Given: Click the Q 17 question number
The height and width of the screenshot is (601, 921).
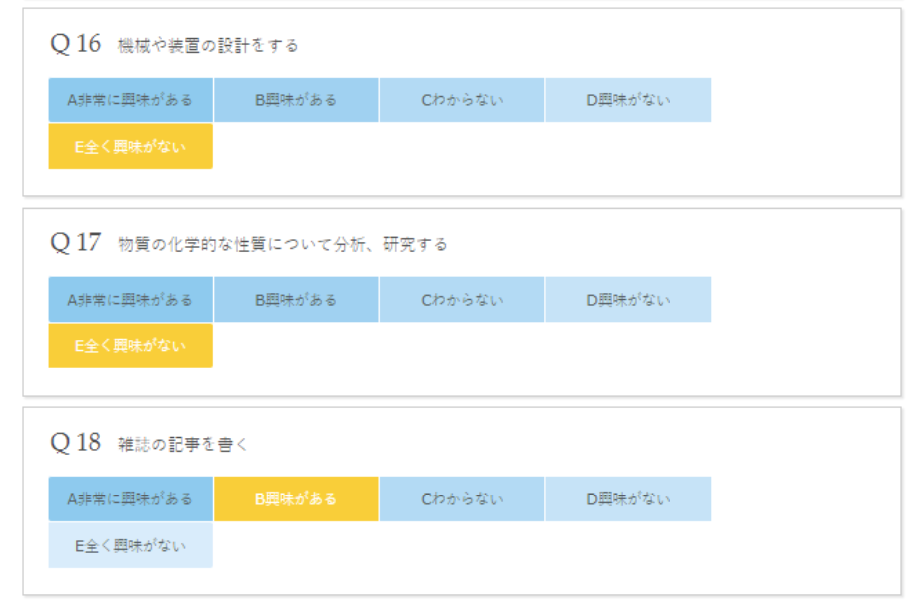Looking at the screenshot, I should click(76, 243).
